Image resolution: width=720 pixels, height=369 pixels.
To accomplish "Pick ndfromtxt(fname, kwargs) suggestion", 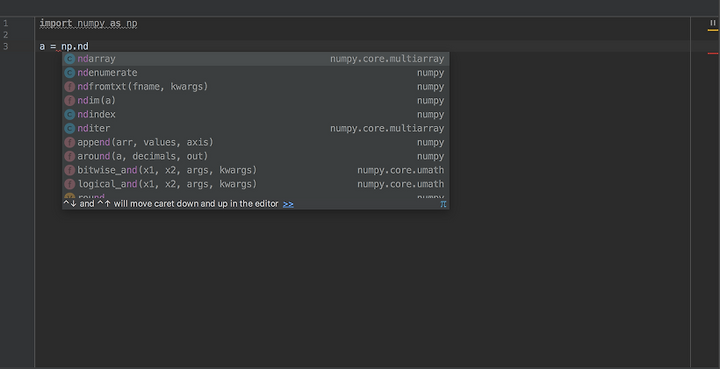I will (256, 86).
